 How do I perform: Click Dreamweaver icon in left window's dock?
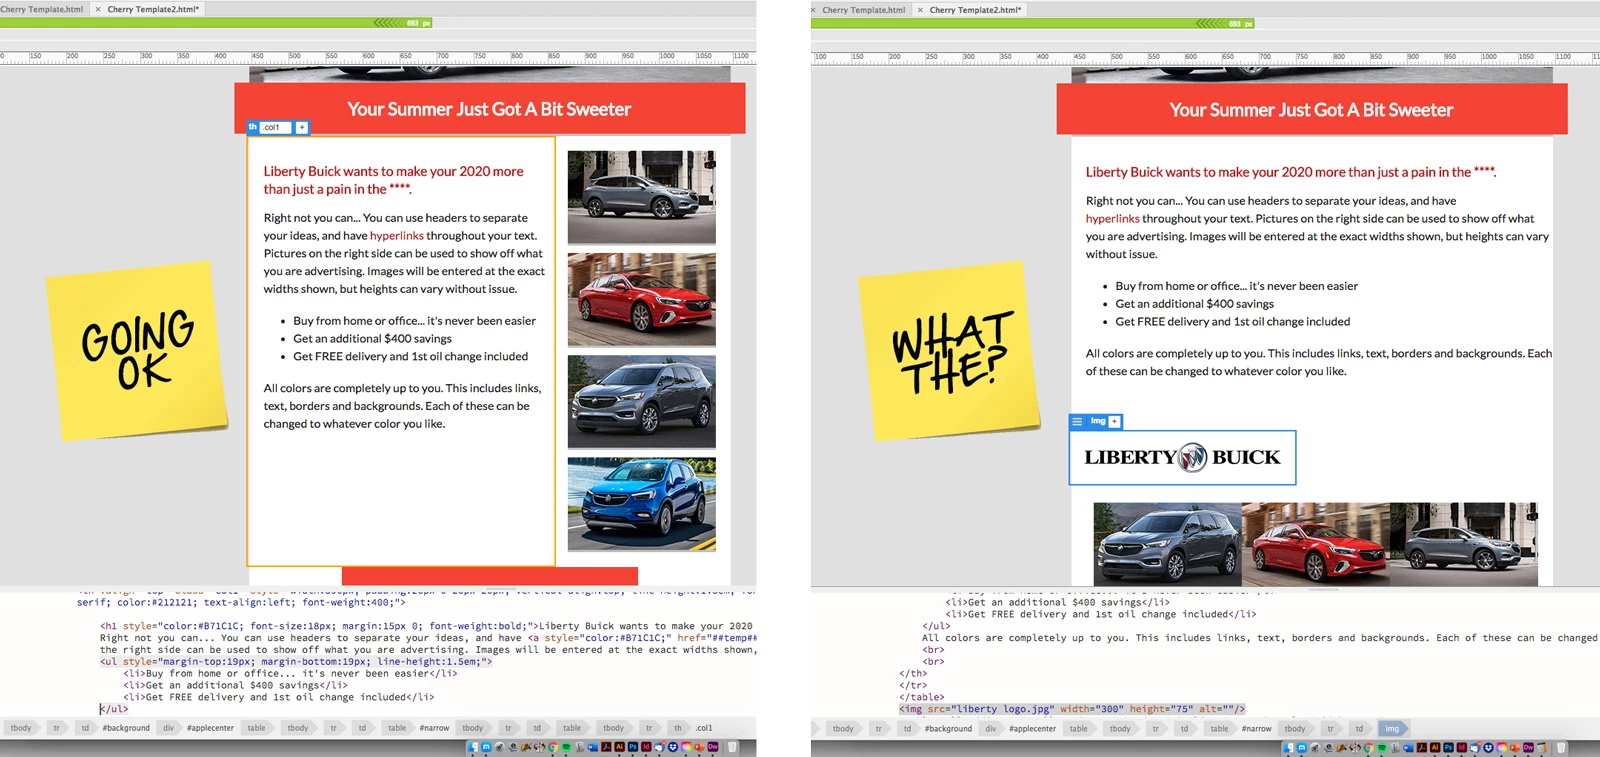click(x=713, y=747)
